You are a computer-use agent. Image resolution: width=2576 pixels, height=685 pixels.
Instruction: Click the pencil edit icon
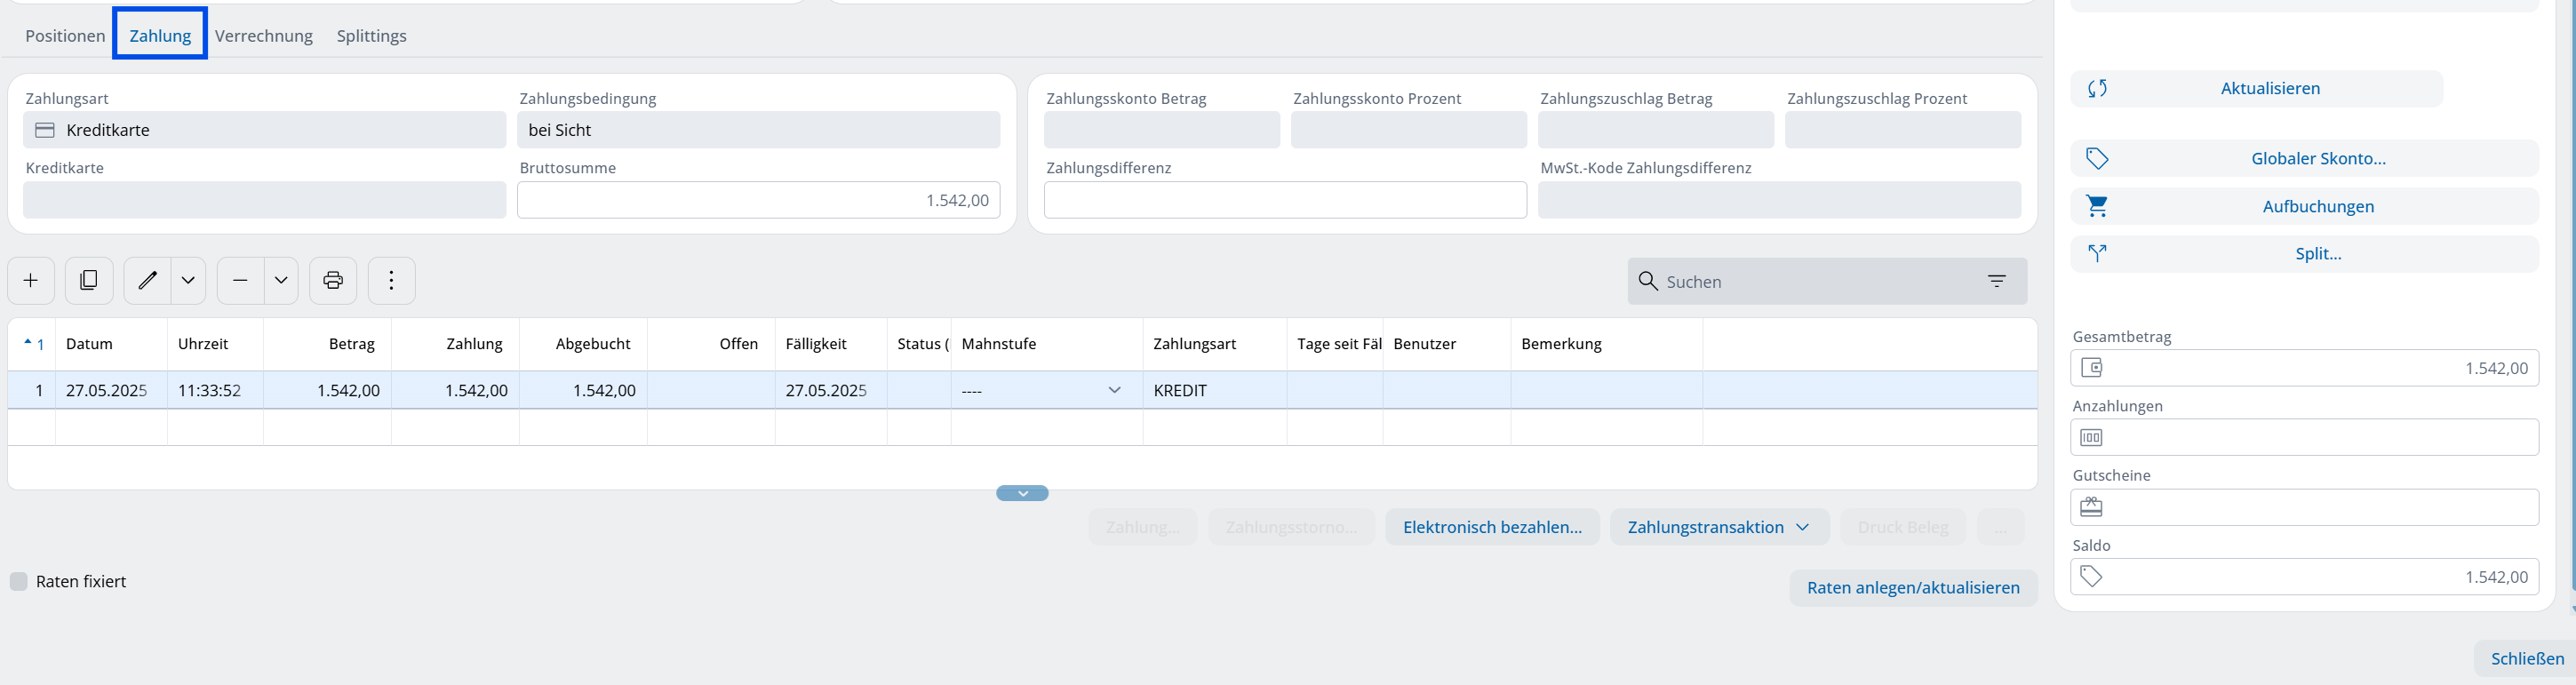pyautogui.click(x=147, y=281)
